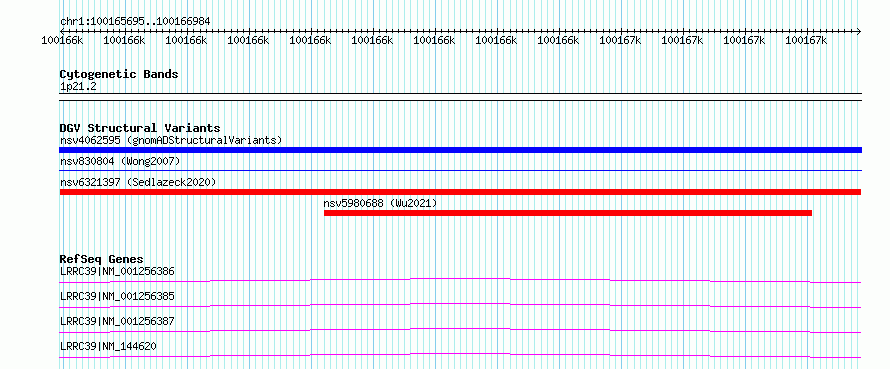Click the red nsv6321397 variant bar
890x369 pixels.
460,192
